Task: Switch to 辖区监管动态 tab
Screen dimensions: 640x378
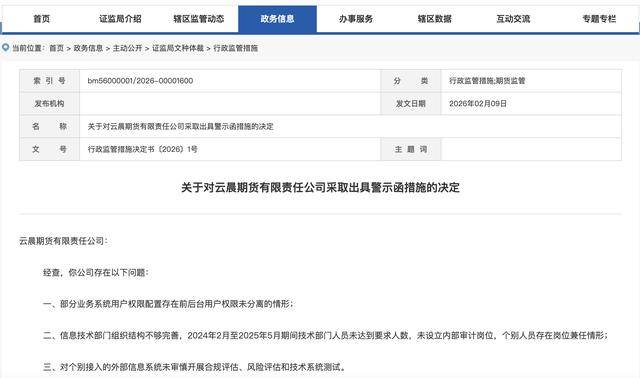Action: click(x=199, y=19)
